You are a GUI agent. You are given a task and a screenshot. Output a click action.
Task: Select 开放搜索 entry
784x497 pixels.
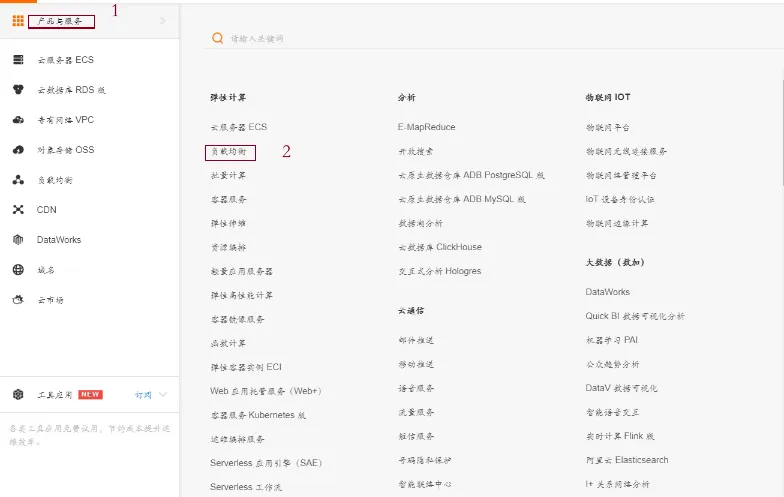click(416, 151)
